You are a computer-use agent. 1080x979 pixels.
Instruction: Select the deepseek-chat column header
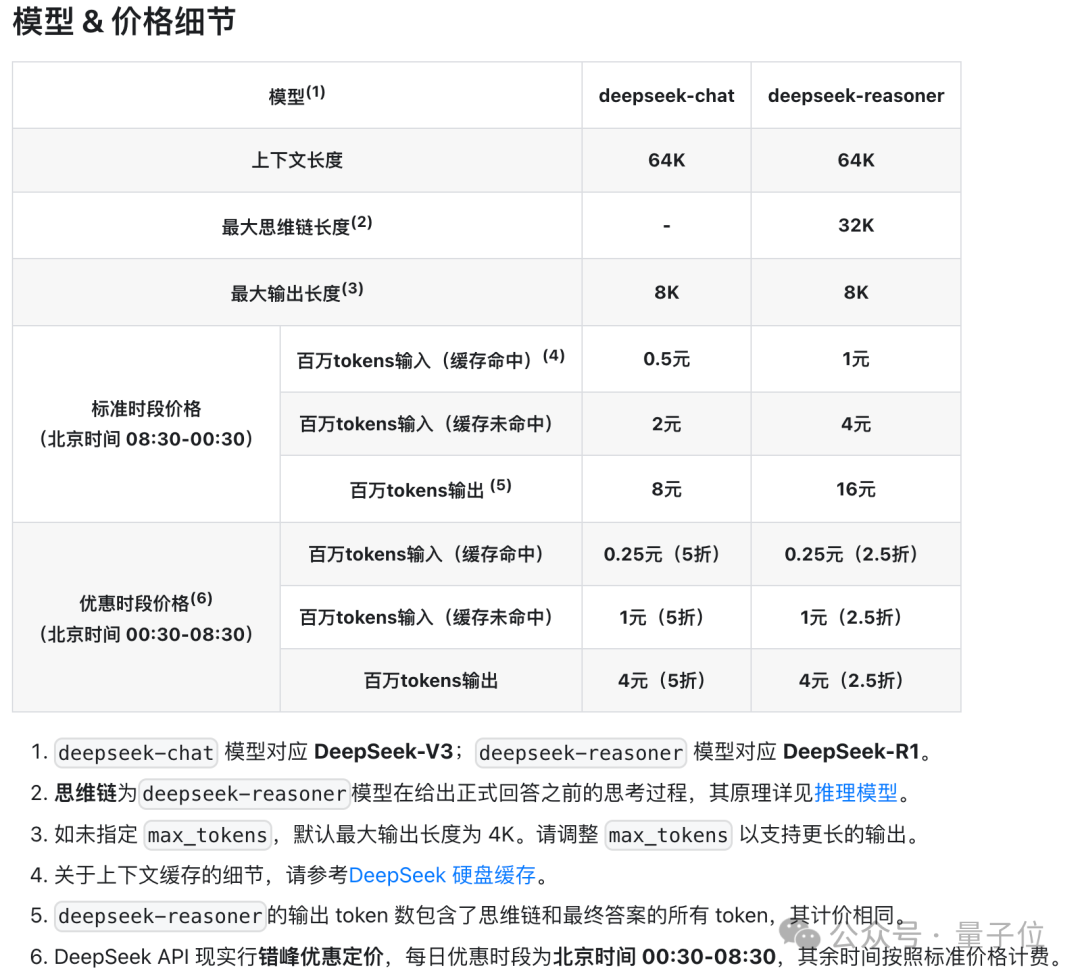[666, 95]
